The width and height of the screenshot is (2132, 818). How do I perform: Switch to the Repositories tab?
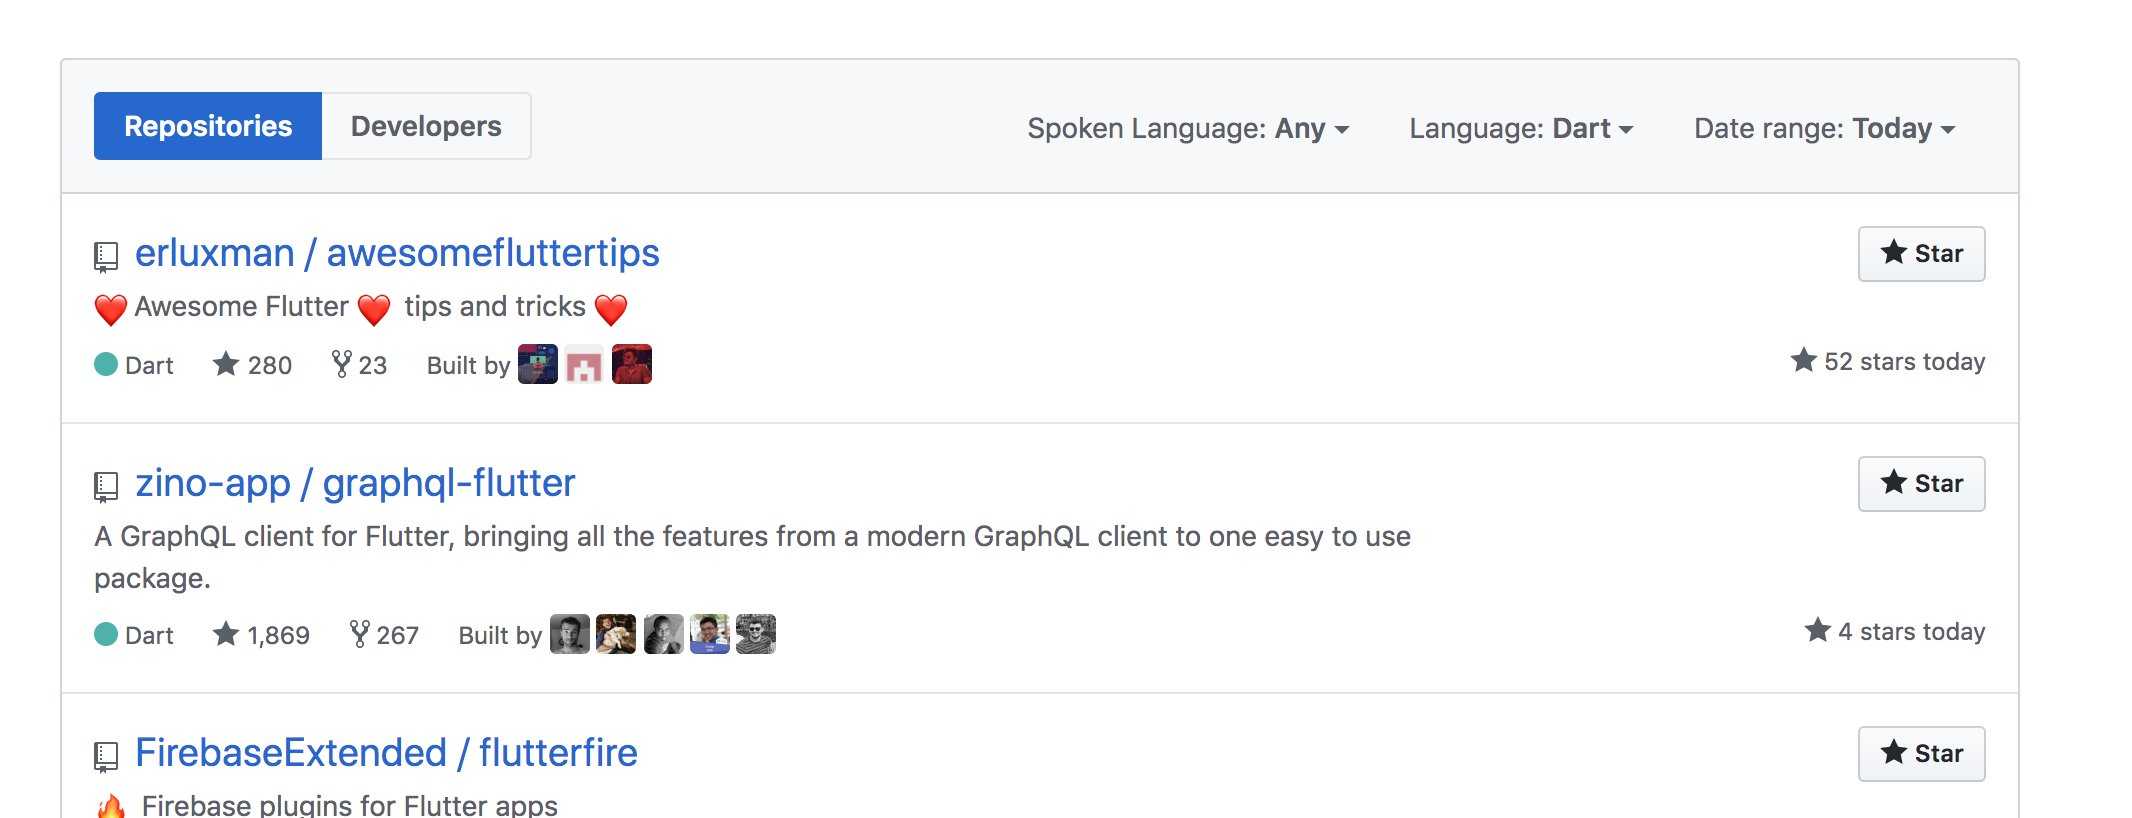click(208, 126)
